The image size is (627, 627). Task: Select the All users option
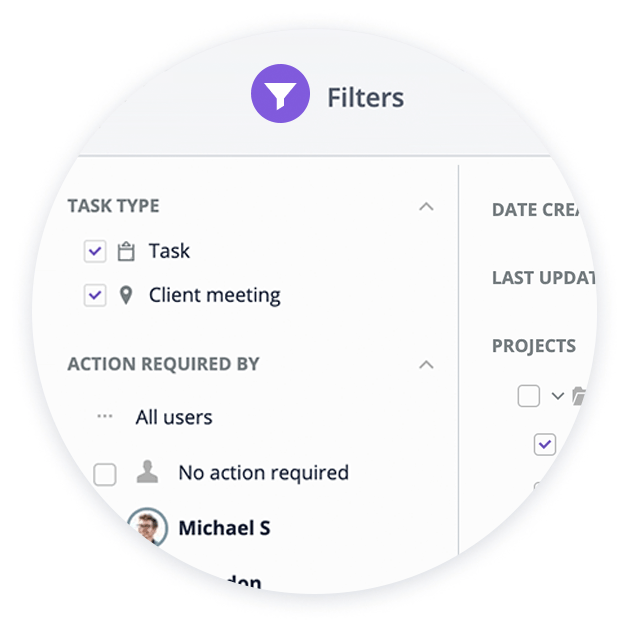pyautogui.click(x=174, y=417)
